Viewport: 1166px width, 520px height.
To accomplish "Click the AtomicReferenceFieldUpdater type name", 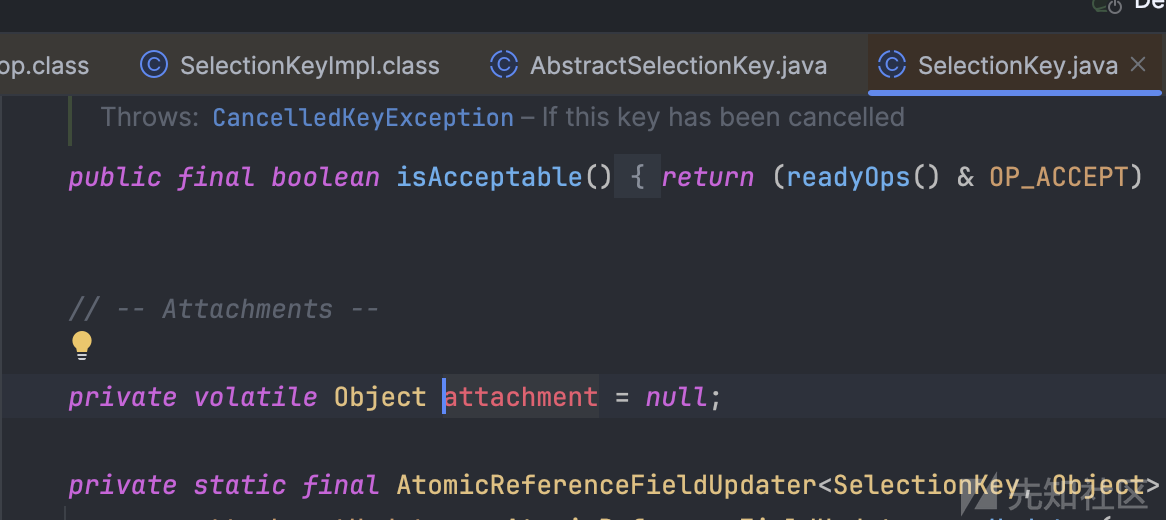I will pyautogui.click(x=607, y=485).
